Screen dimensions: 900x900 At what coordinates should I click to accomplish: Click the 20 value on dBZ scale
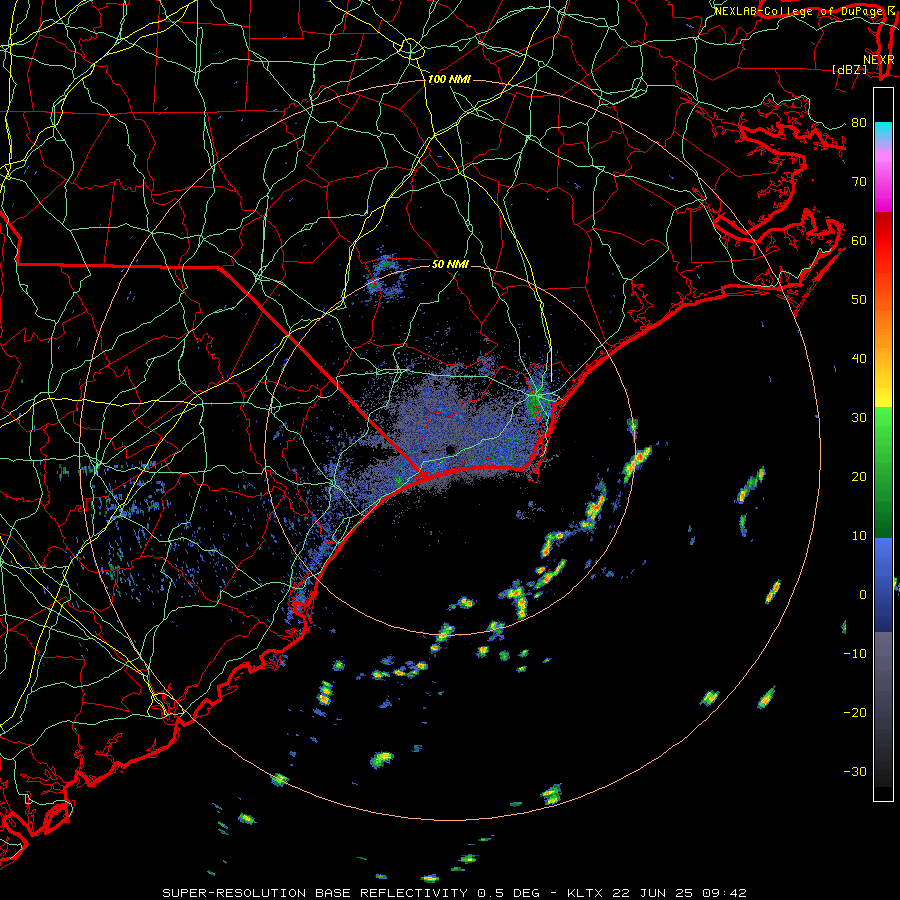point(859,476)
